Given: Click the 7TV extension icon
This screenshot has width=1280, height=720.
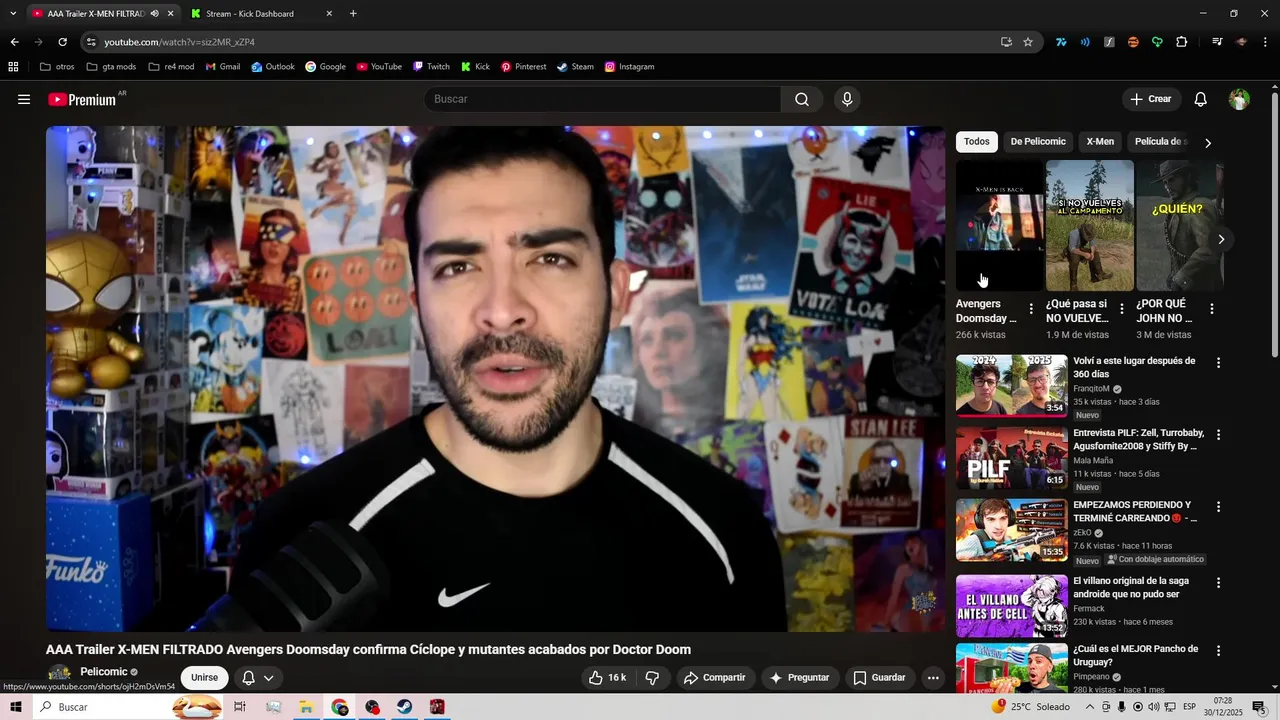Looking at the screenshot, I should pyautogui.click(x=1061, y=42).
